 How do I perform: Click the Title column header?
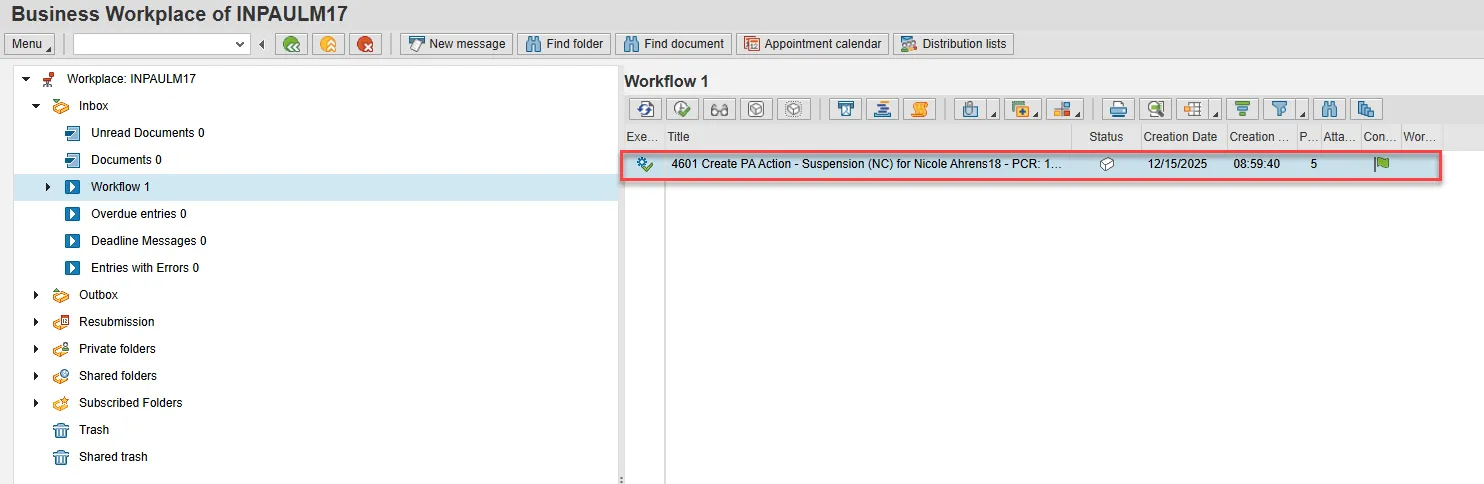tap(868, 137)
